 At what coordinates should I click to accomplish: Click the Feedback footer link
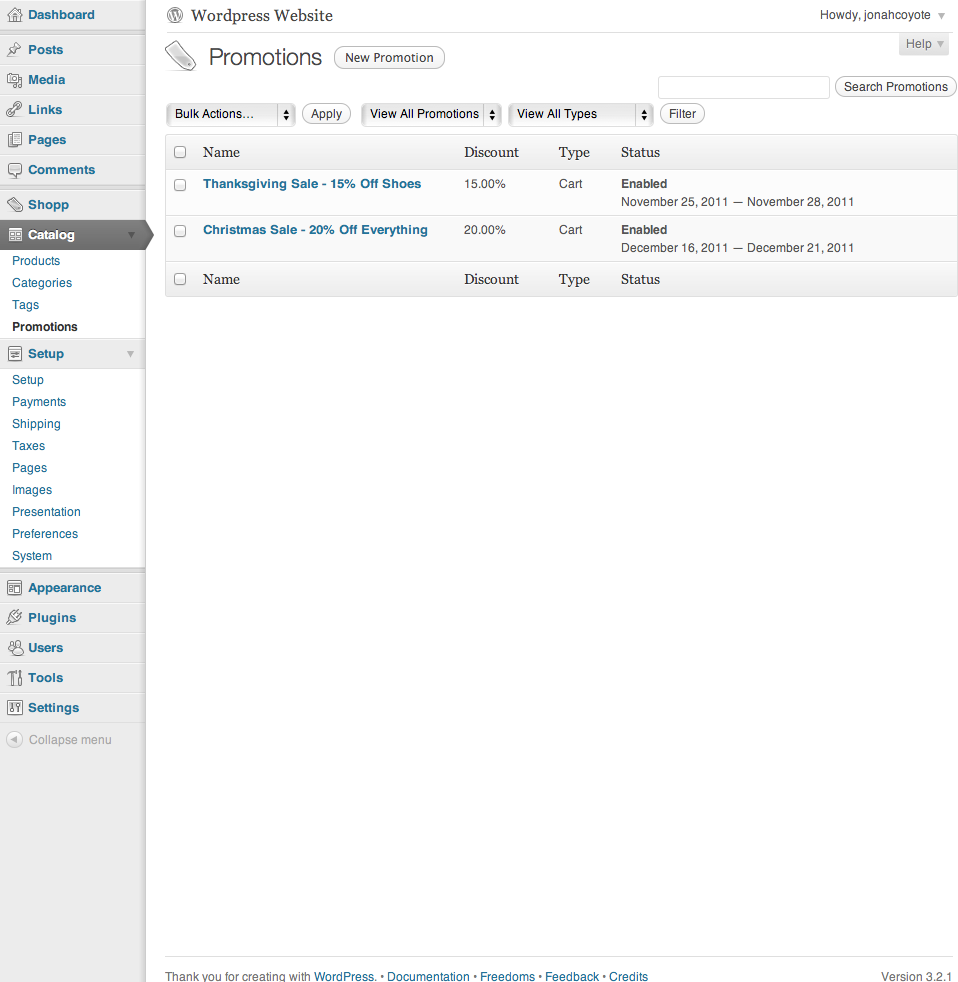click(x=572, y=976)
